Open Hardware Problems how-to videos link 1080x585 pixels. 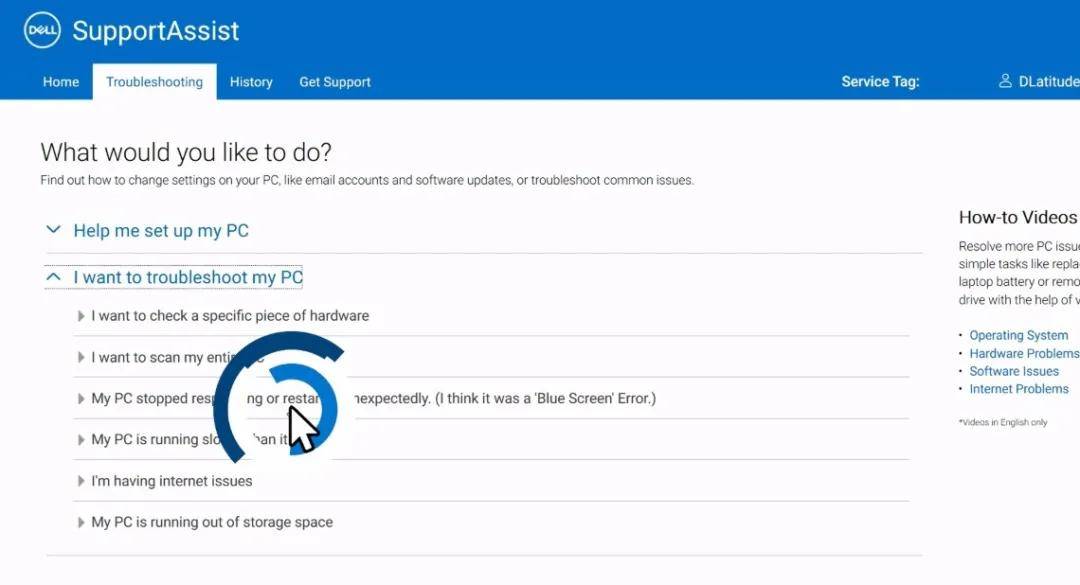(x=1024, y=353)
